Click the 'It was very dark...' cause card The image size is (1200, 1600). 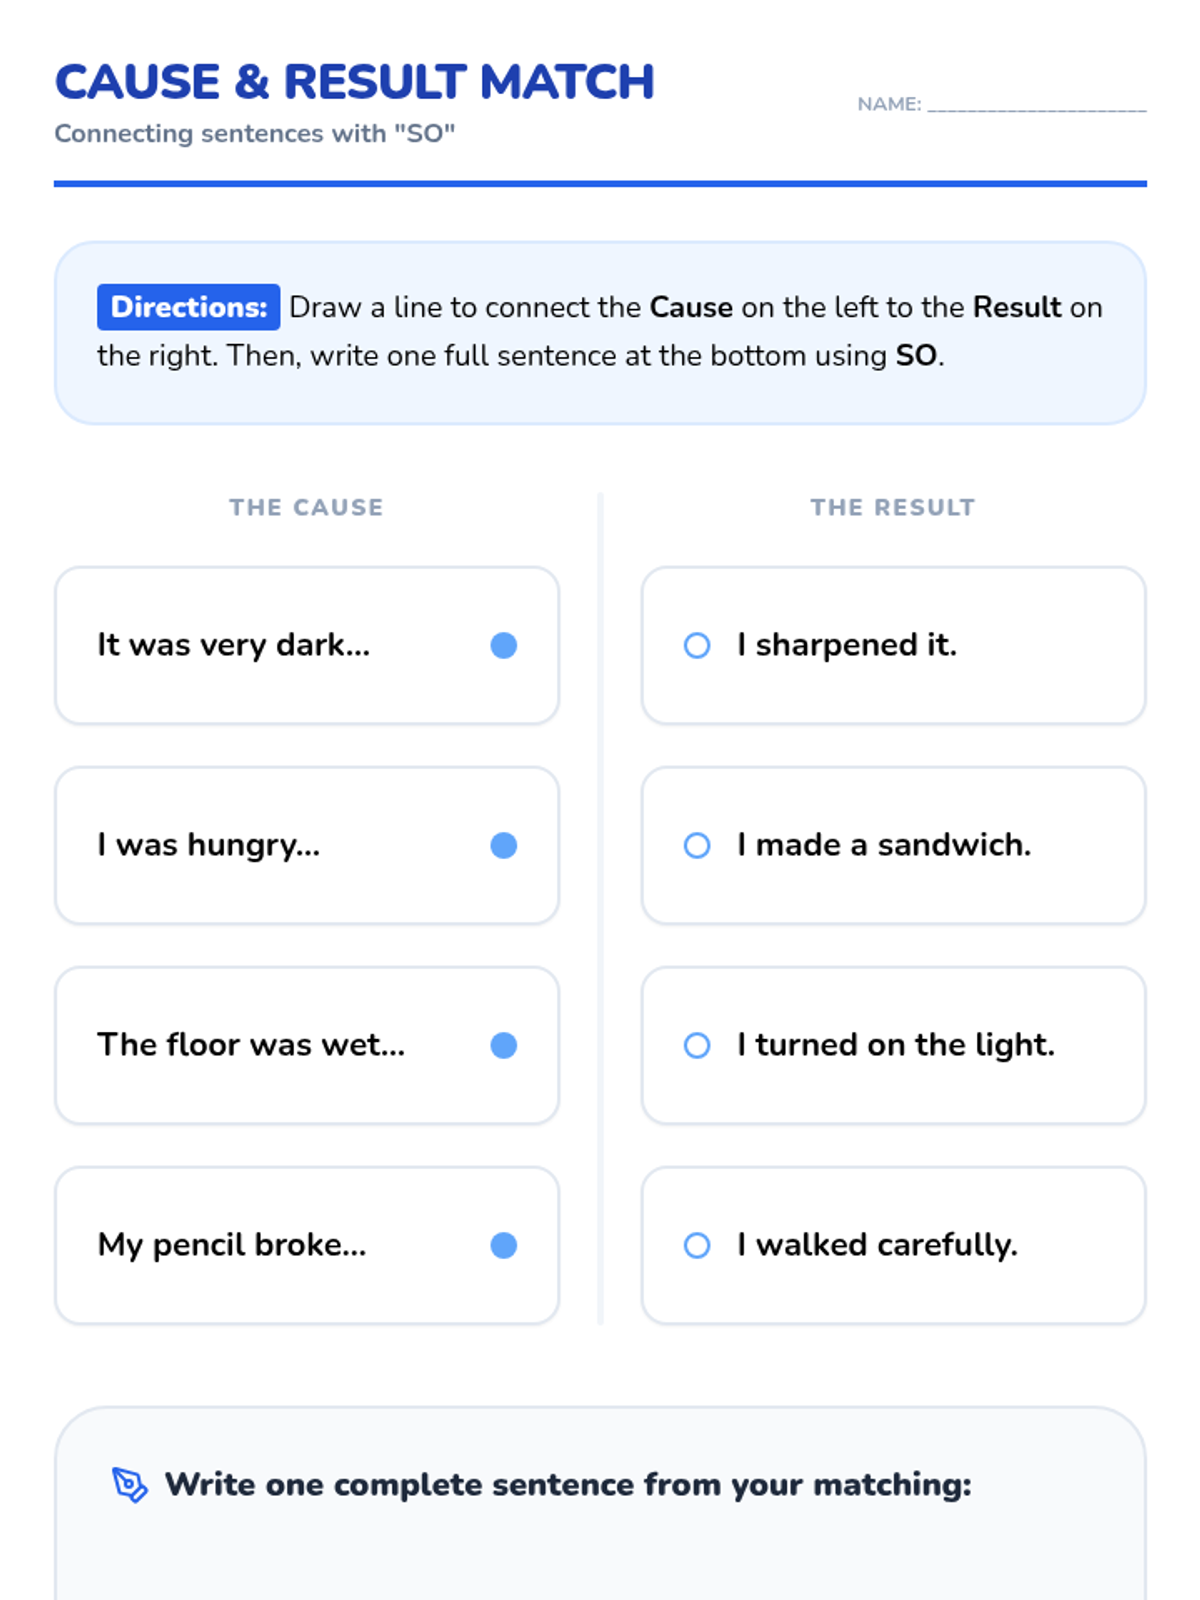pyautogui.click(x=307, y=646)
